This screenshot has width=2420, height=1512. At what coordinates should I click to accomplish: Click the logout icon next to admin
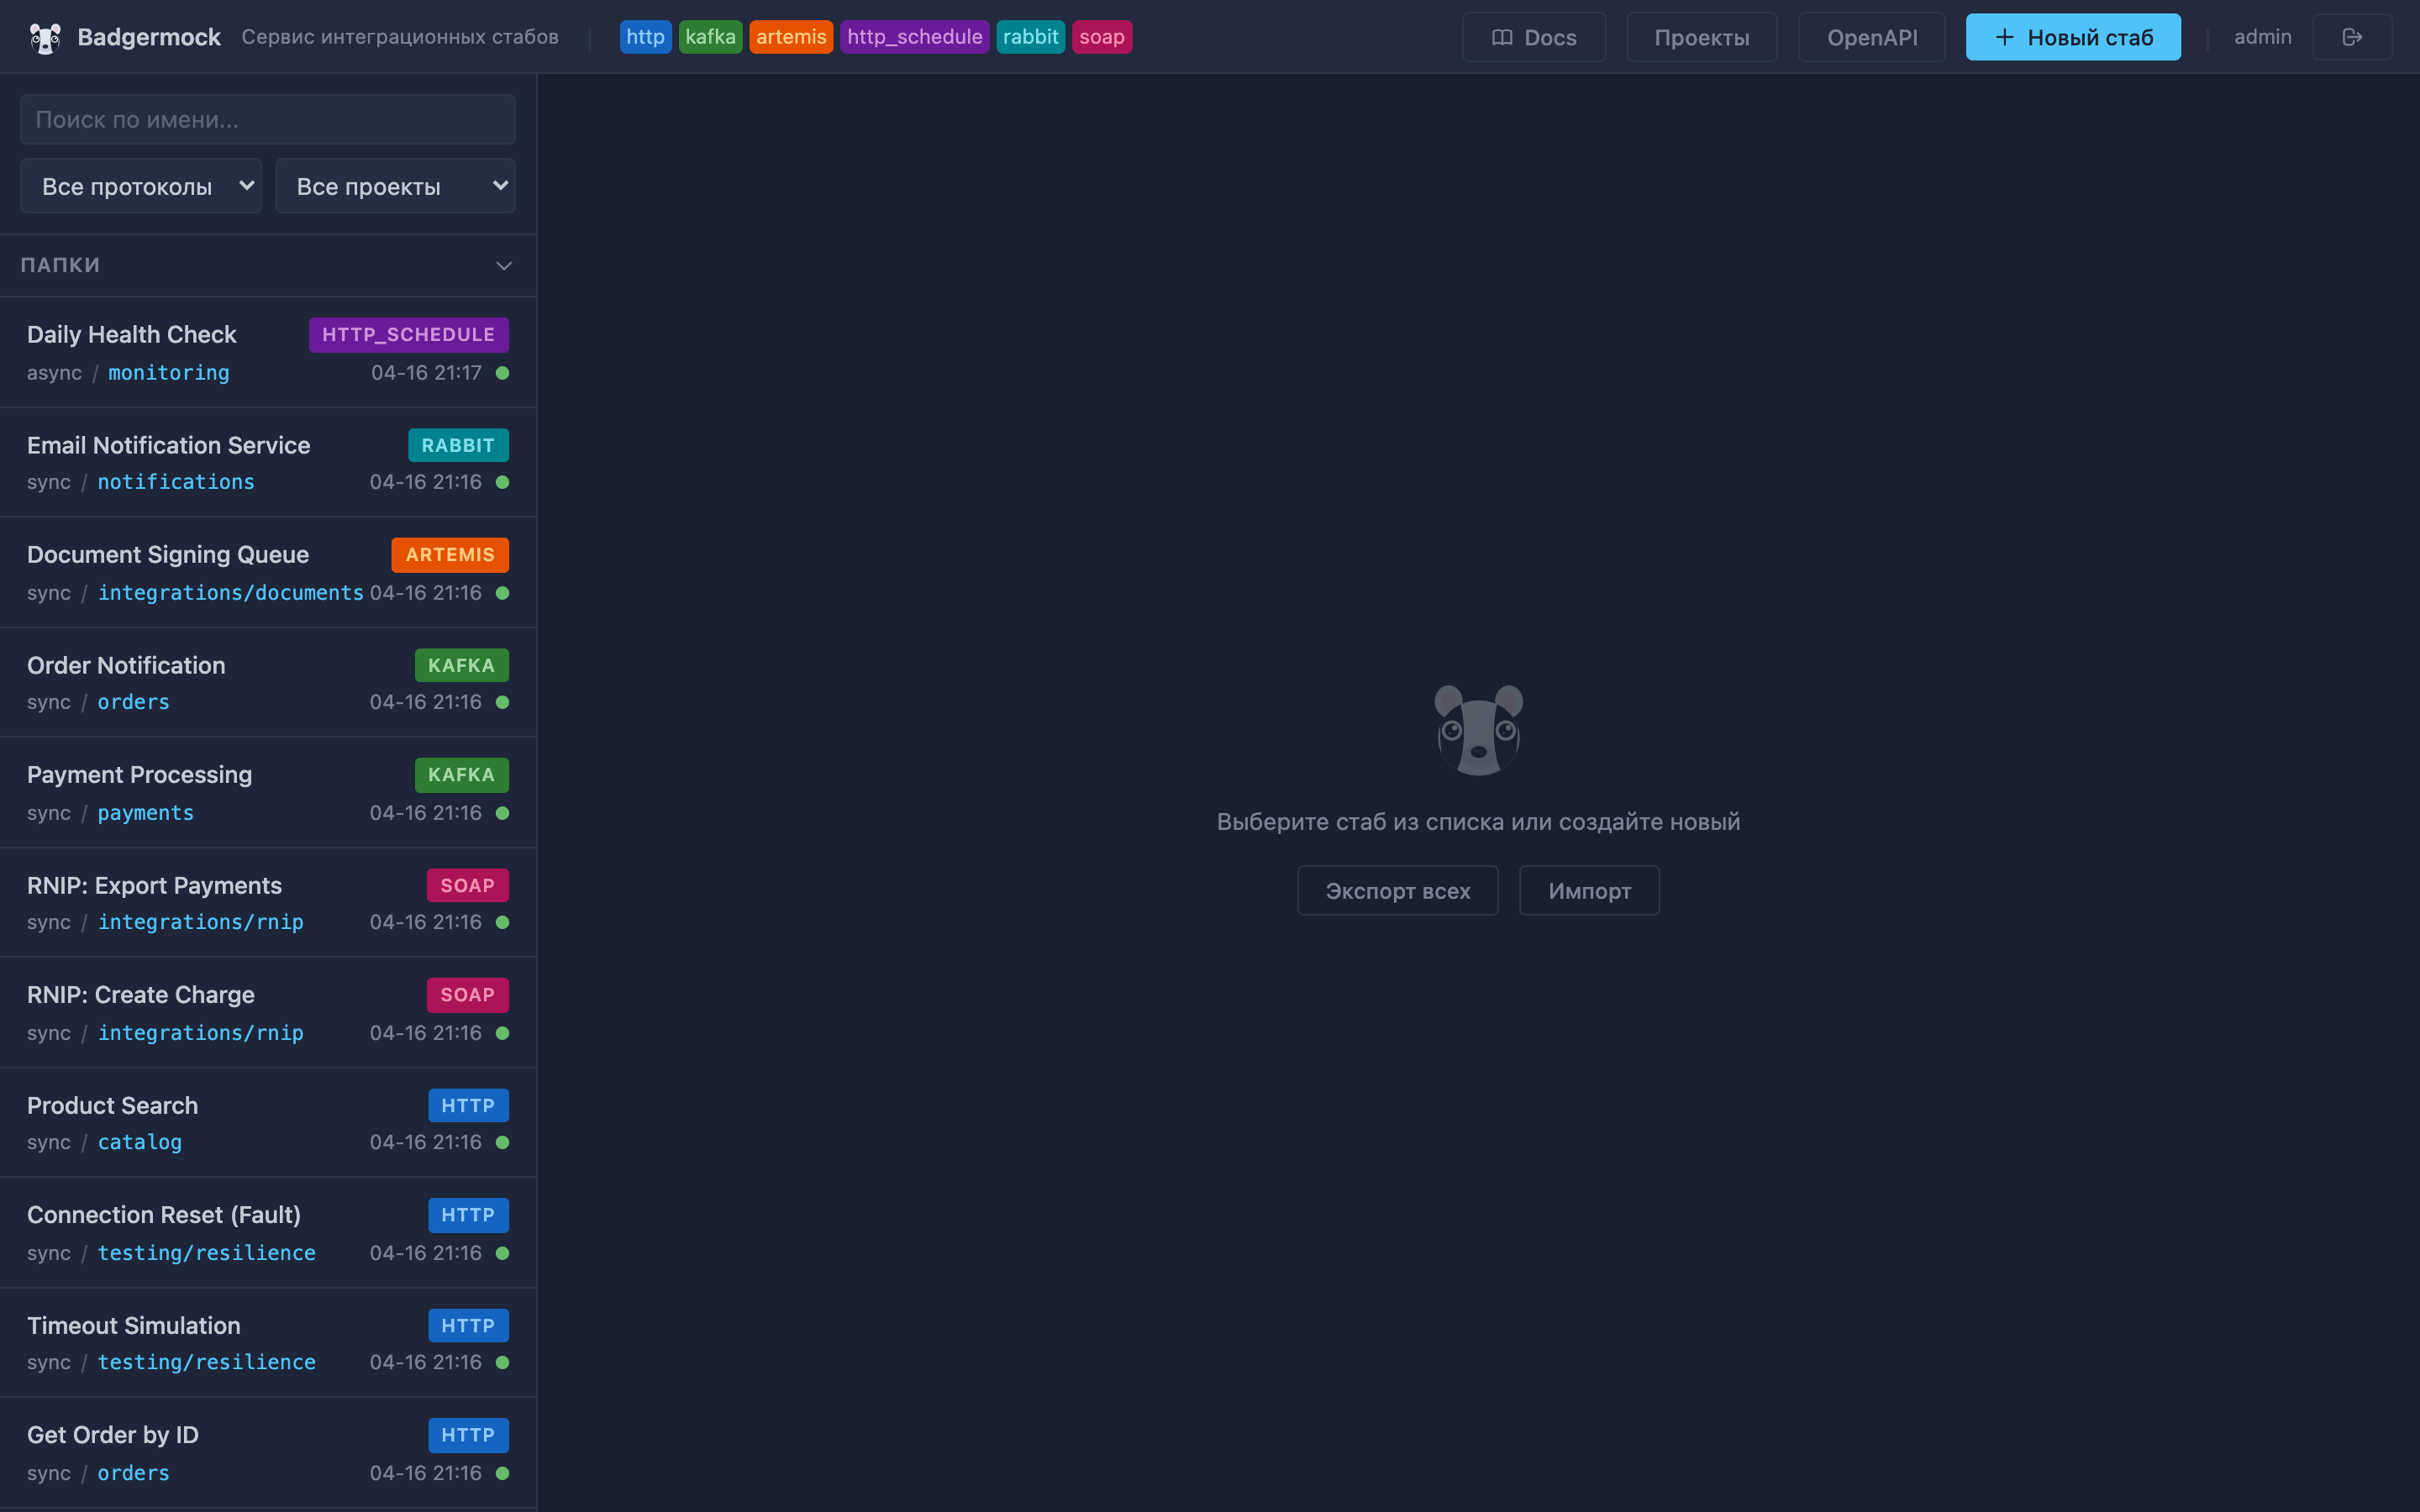(x=2352, y=37)
